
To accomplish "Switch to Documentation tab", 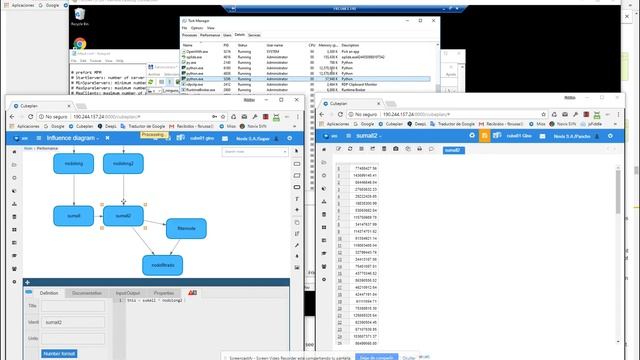I will tap(87, 293).
